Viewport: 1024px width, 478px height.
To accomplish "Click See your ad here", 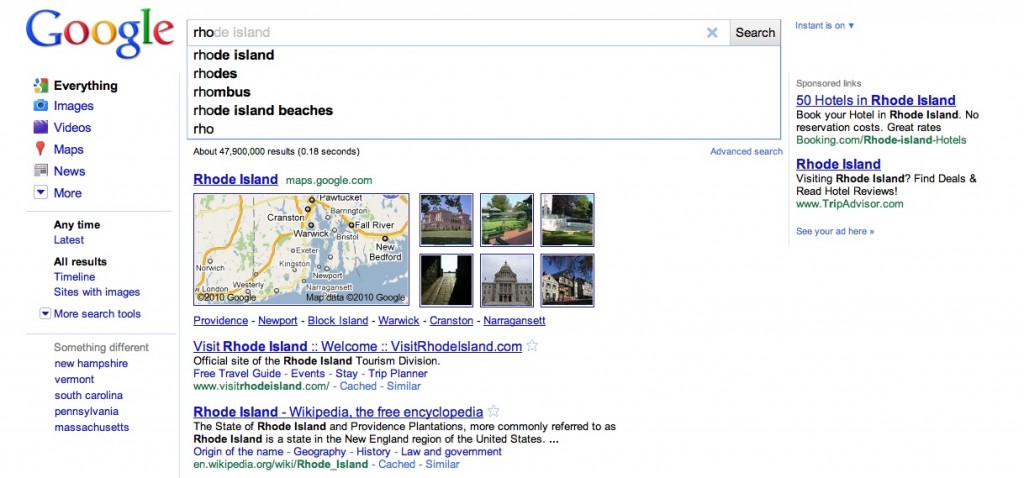I will (835, 231).
